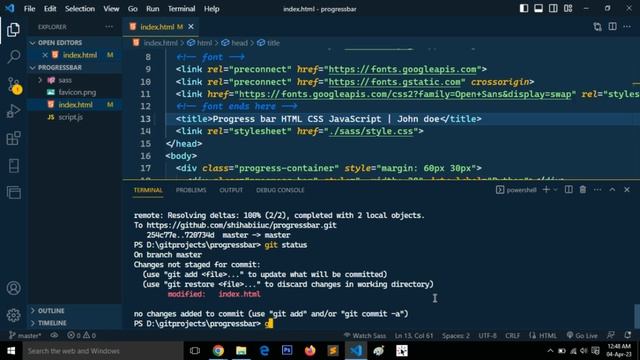Screen dimensions: 640x360
Task: Open the Edit menu
Action: (x=50, y=9)
